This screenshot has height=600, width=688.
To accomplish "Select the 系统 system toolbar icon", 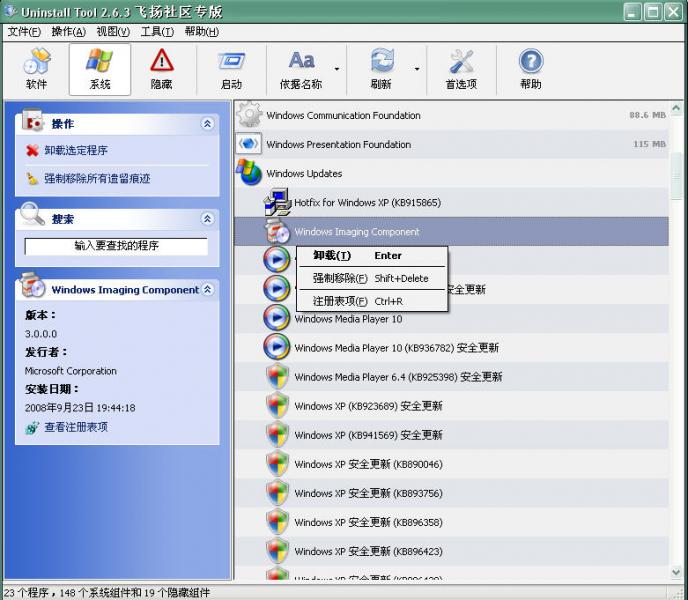I will pos(100,60).
